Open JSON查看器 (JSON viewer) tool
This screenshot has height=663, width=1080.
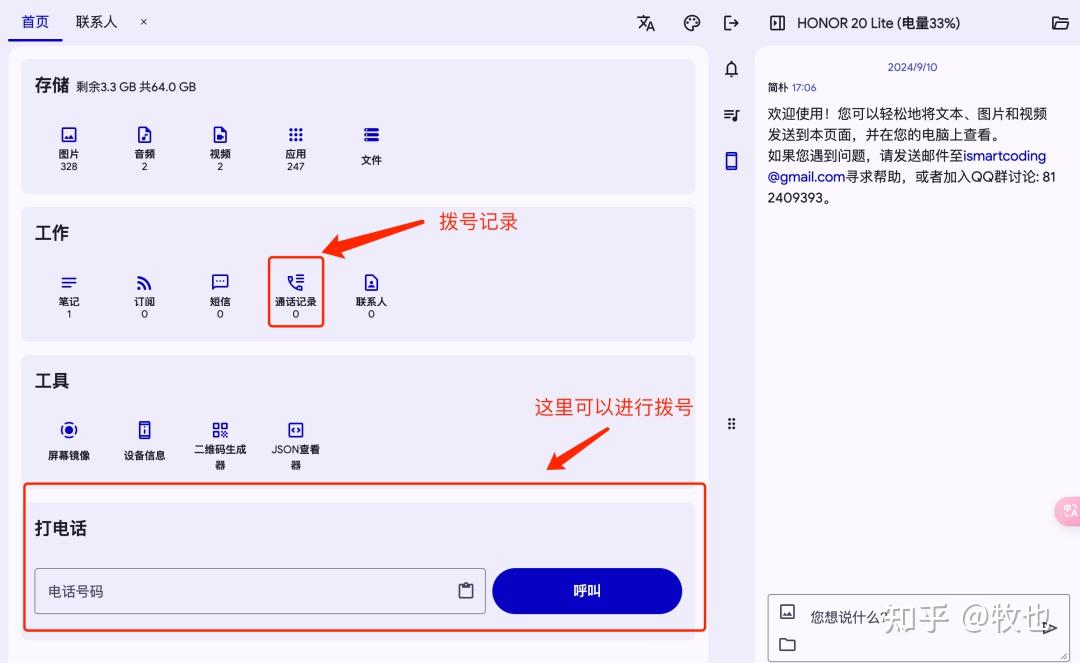point(295,445)
